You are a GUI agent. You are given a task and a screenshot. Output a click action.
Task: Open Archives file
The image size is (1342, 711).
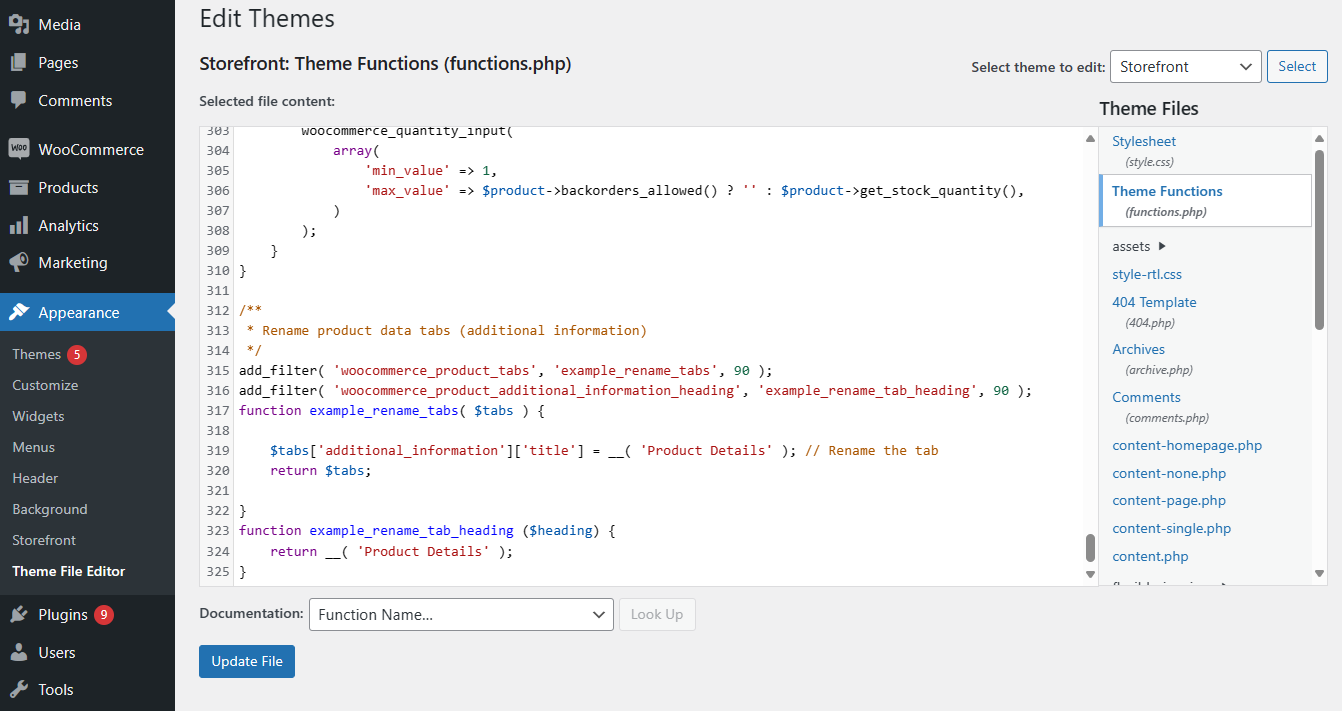coord(1138,349)
